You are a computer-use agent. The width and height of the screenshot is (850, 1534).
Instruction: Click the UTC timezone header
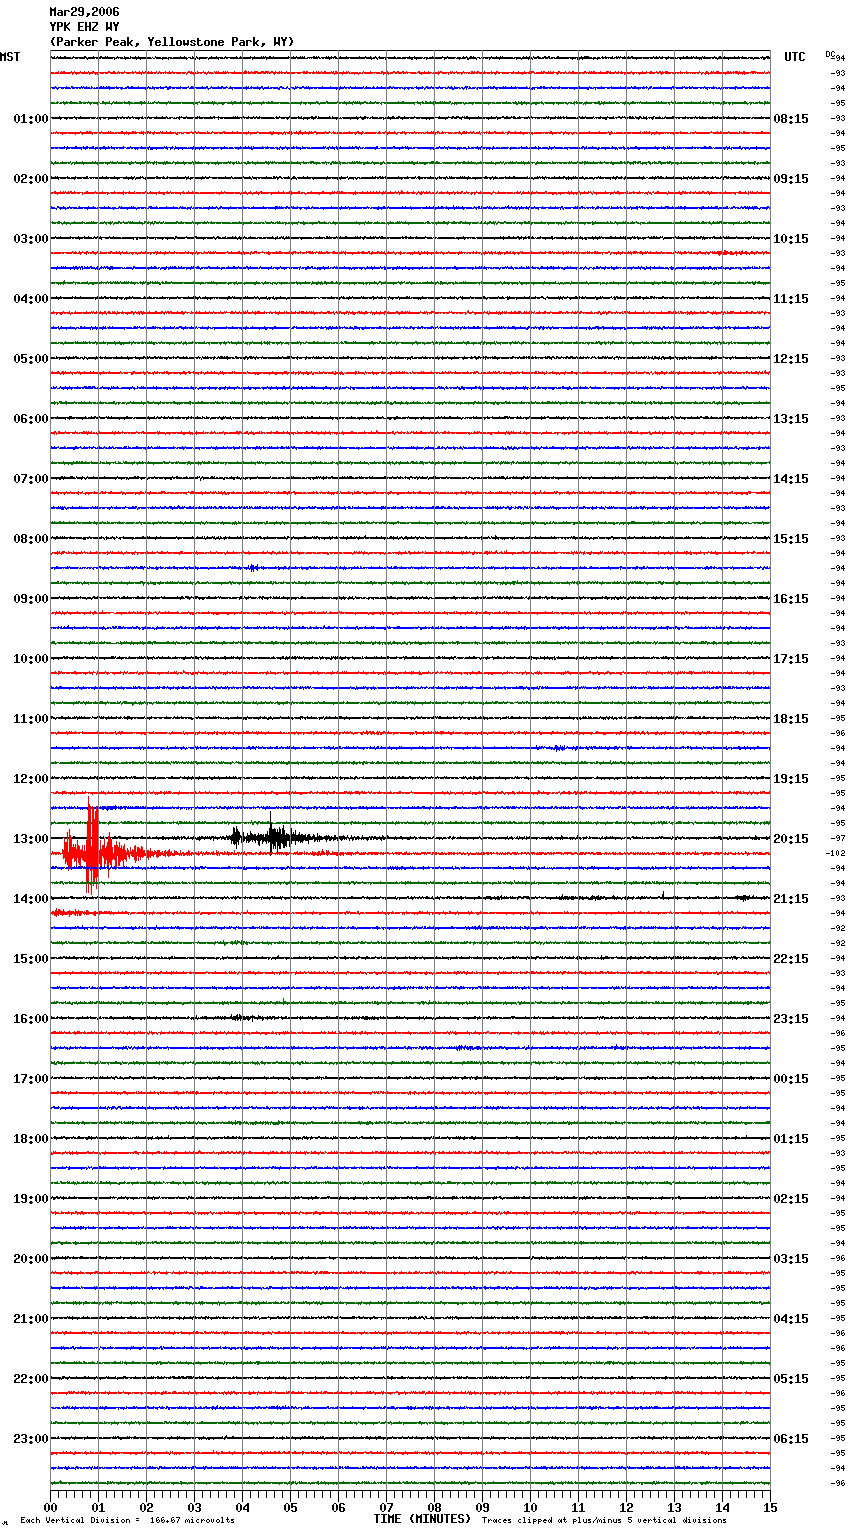tap(795, 57)
